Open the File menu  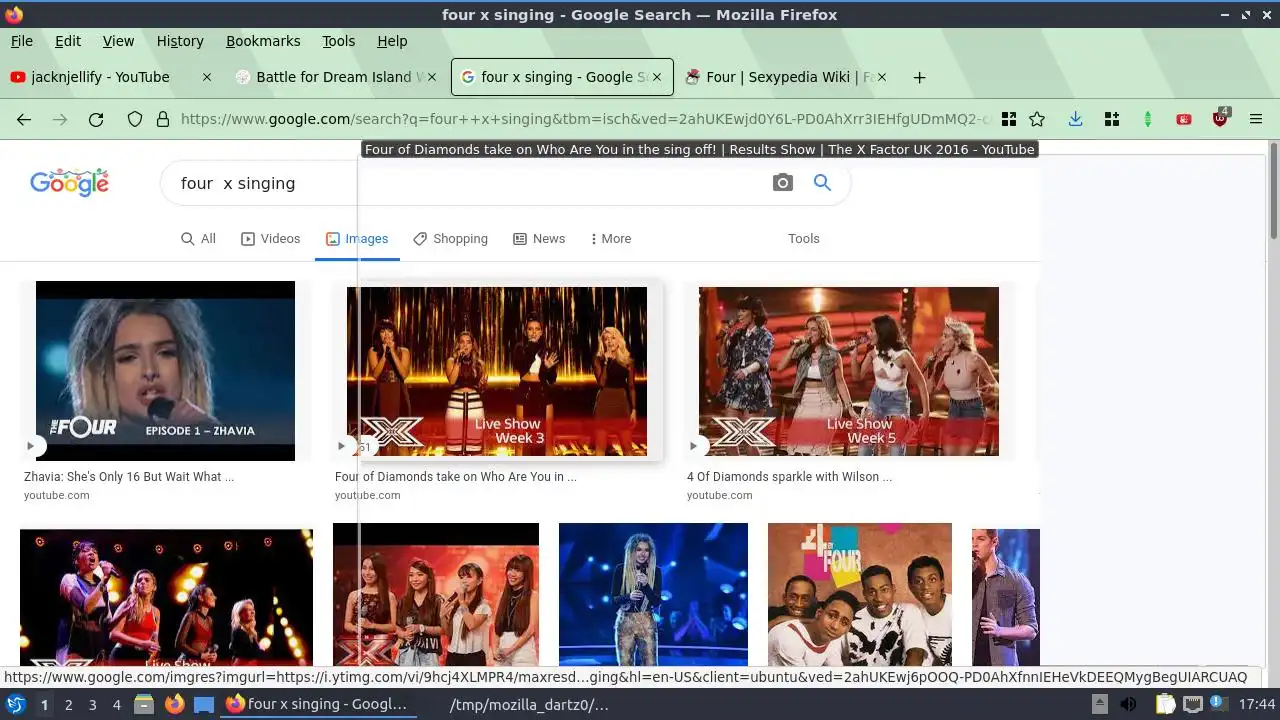point(21,41)
